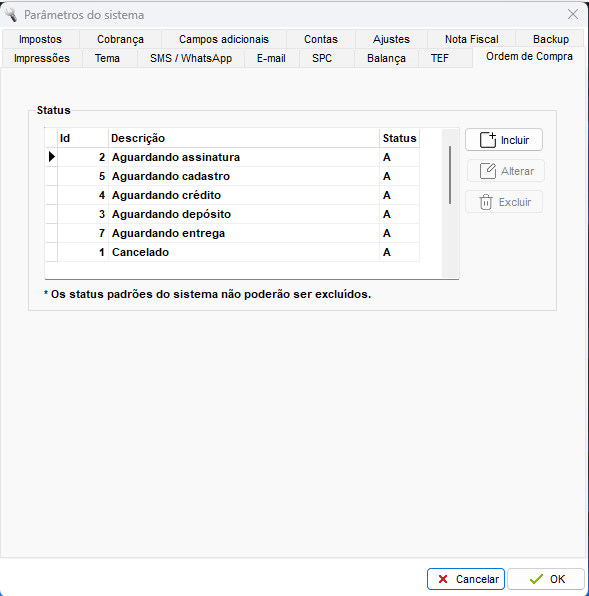Open the Impostos tab

coord(40,39)
